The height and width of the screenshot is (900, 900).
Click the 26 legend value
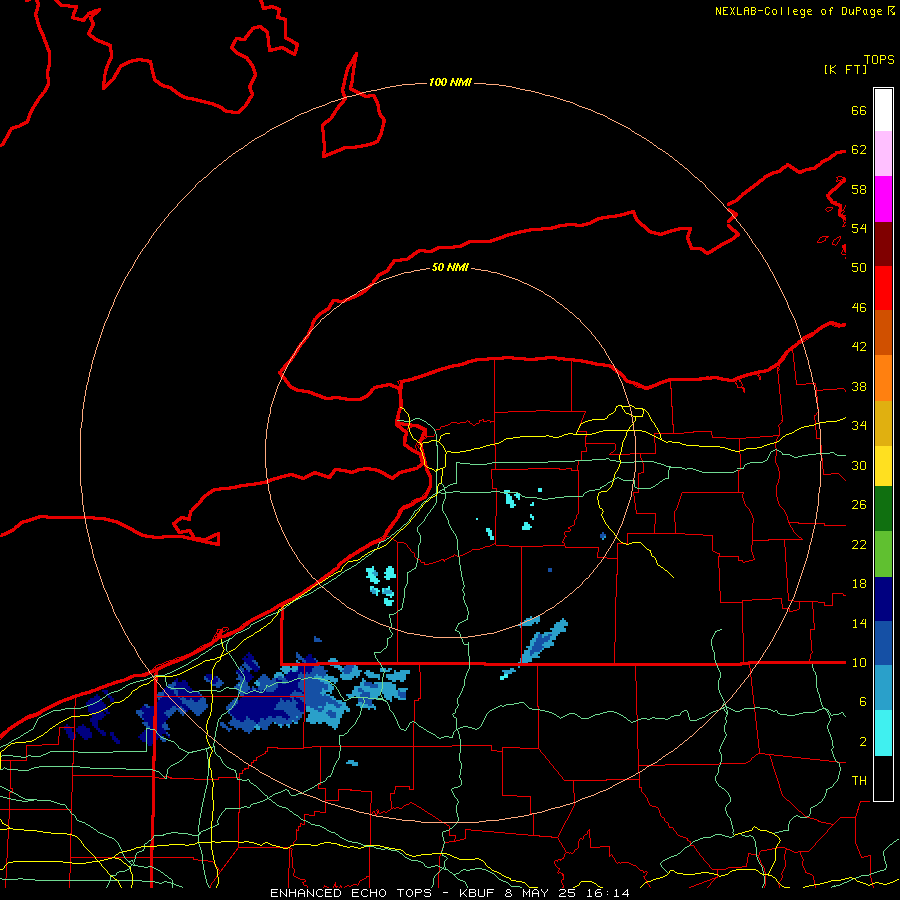point(859,505)
